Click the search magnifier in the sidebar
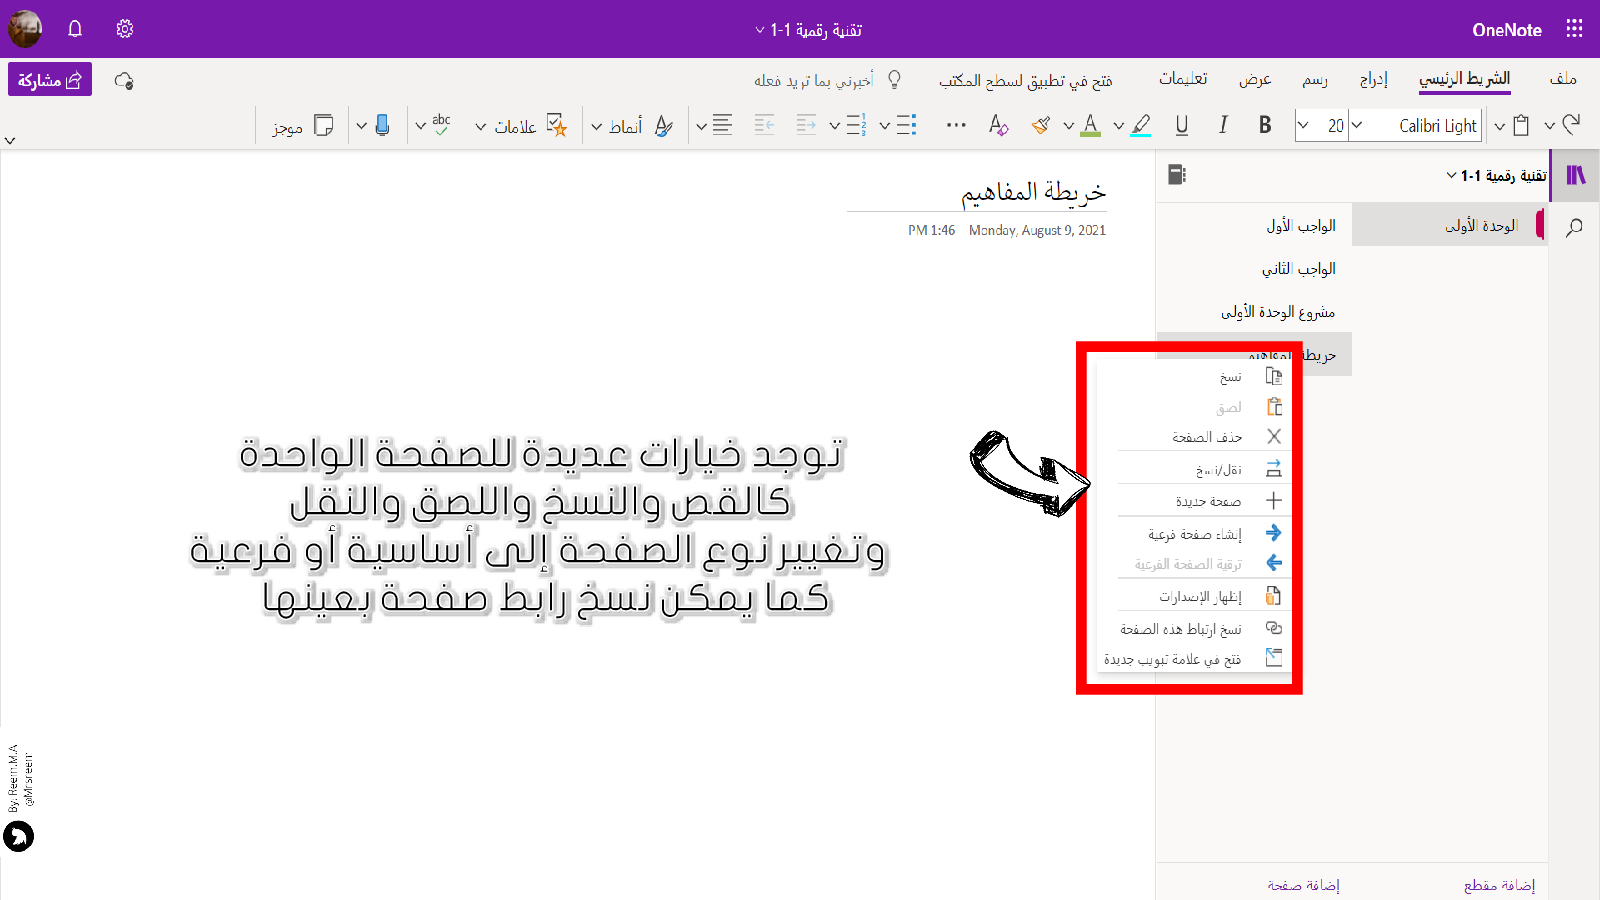The height and width of the screenshot is (900, 1600). pos(1574,227)
